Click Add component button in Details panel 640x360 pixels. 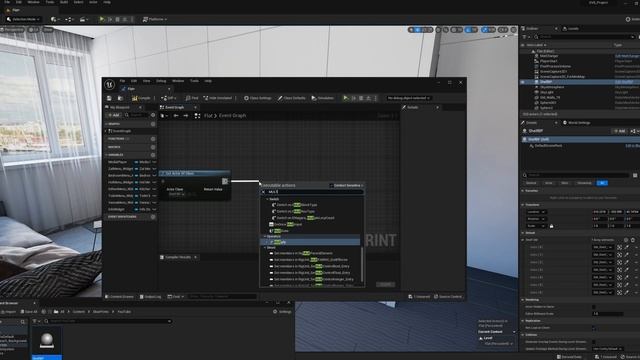point(619,131)
